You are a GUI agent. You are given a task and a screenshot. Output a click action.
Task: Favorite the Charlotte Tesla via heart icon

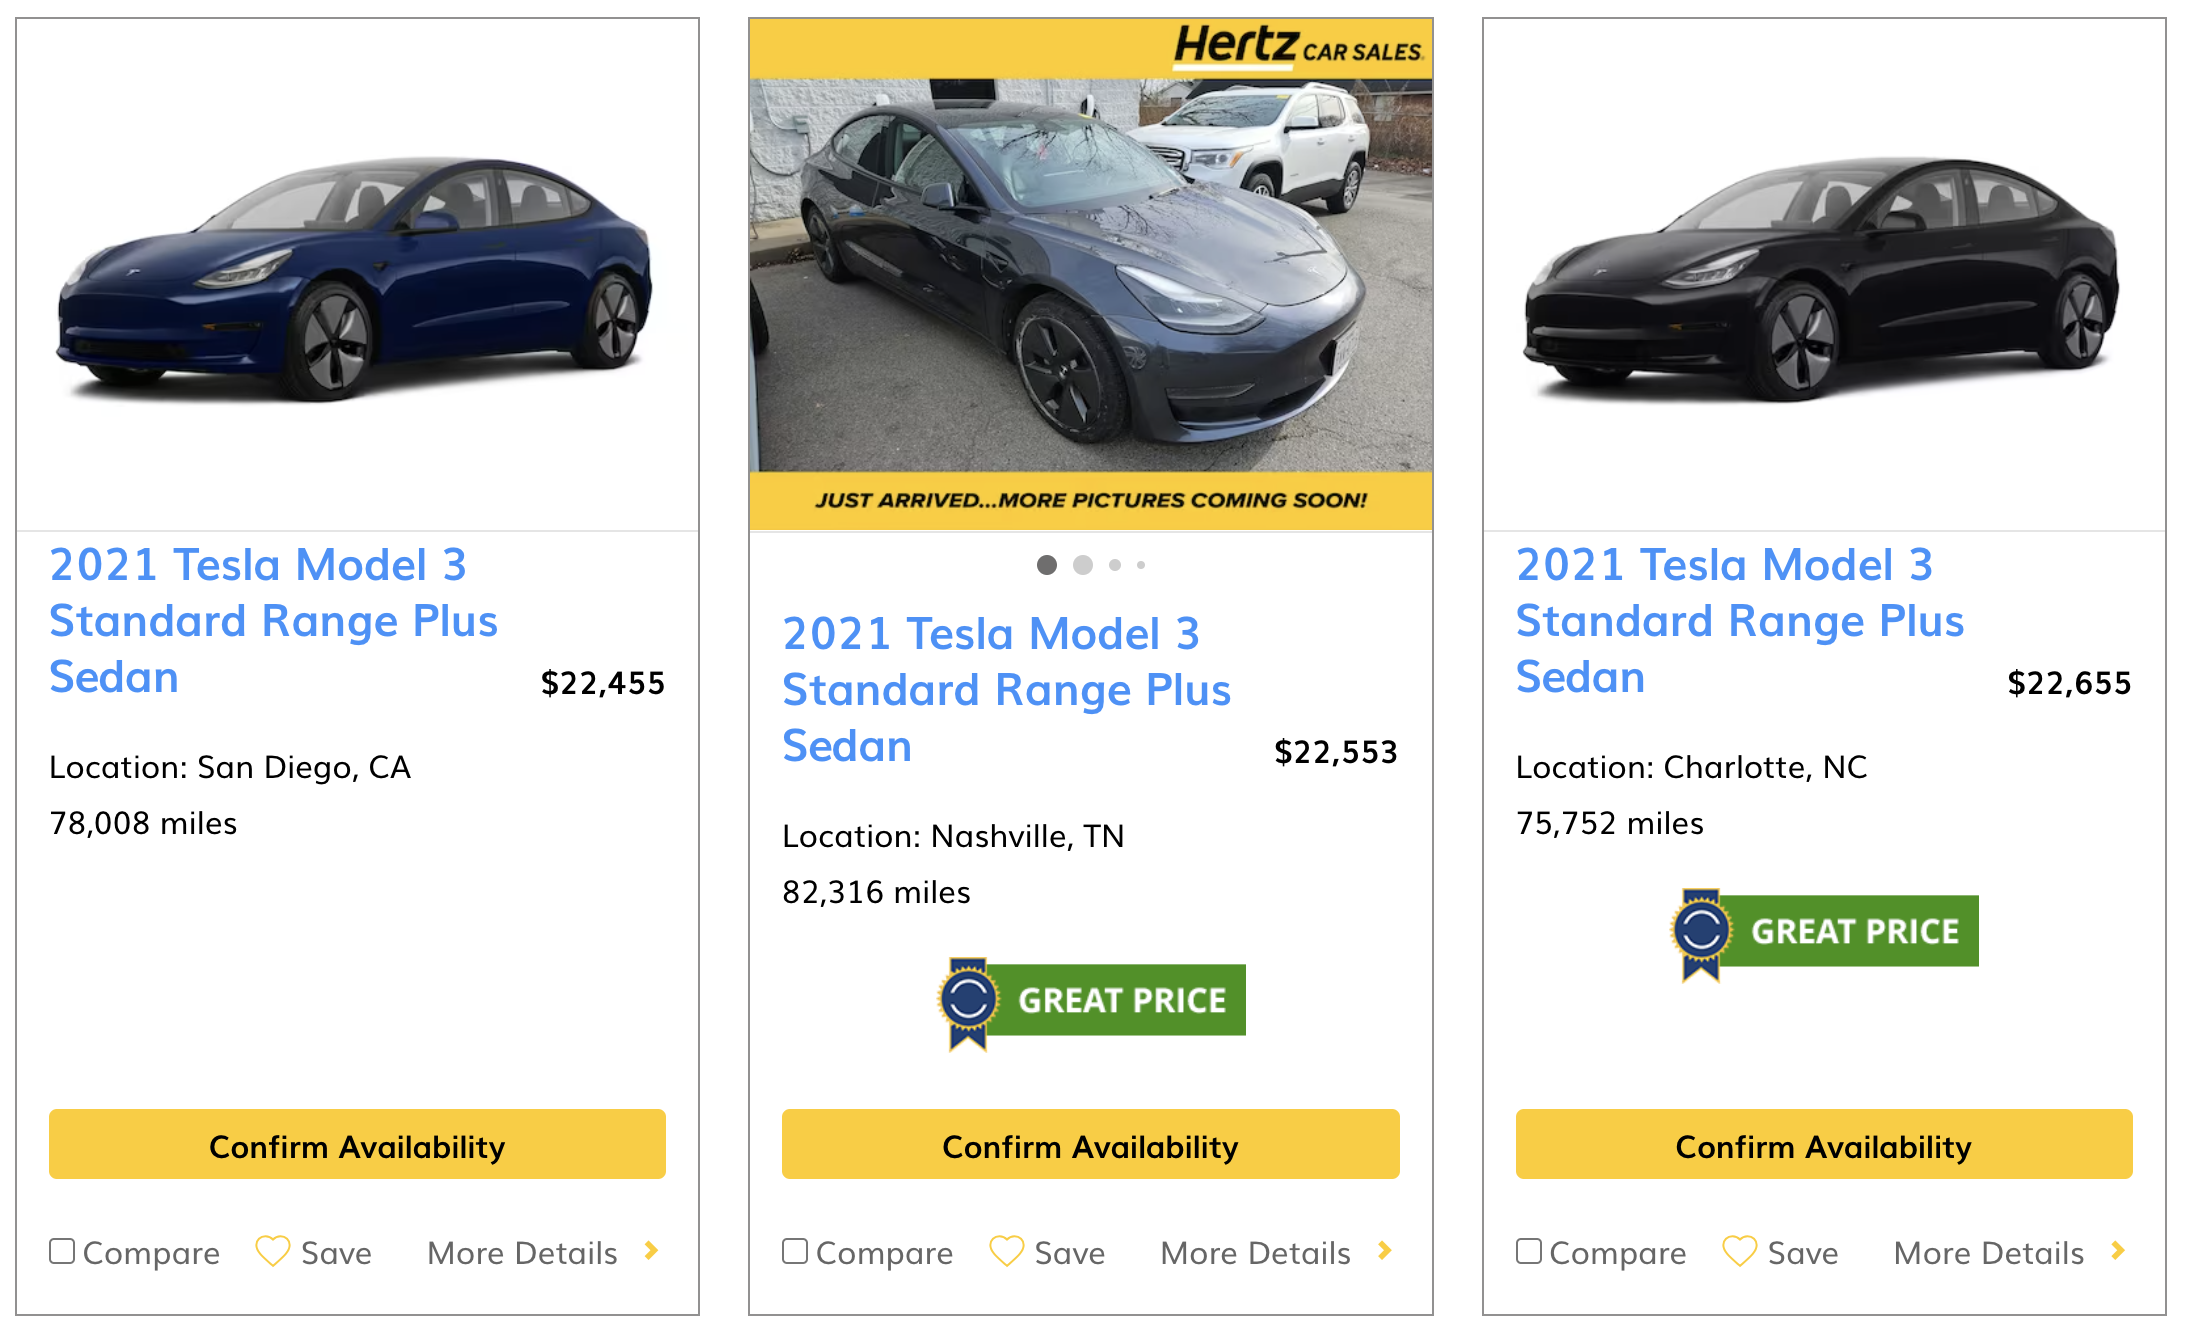(1739, 1251)
